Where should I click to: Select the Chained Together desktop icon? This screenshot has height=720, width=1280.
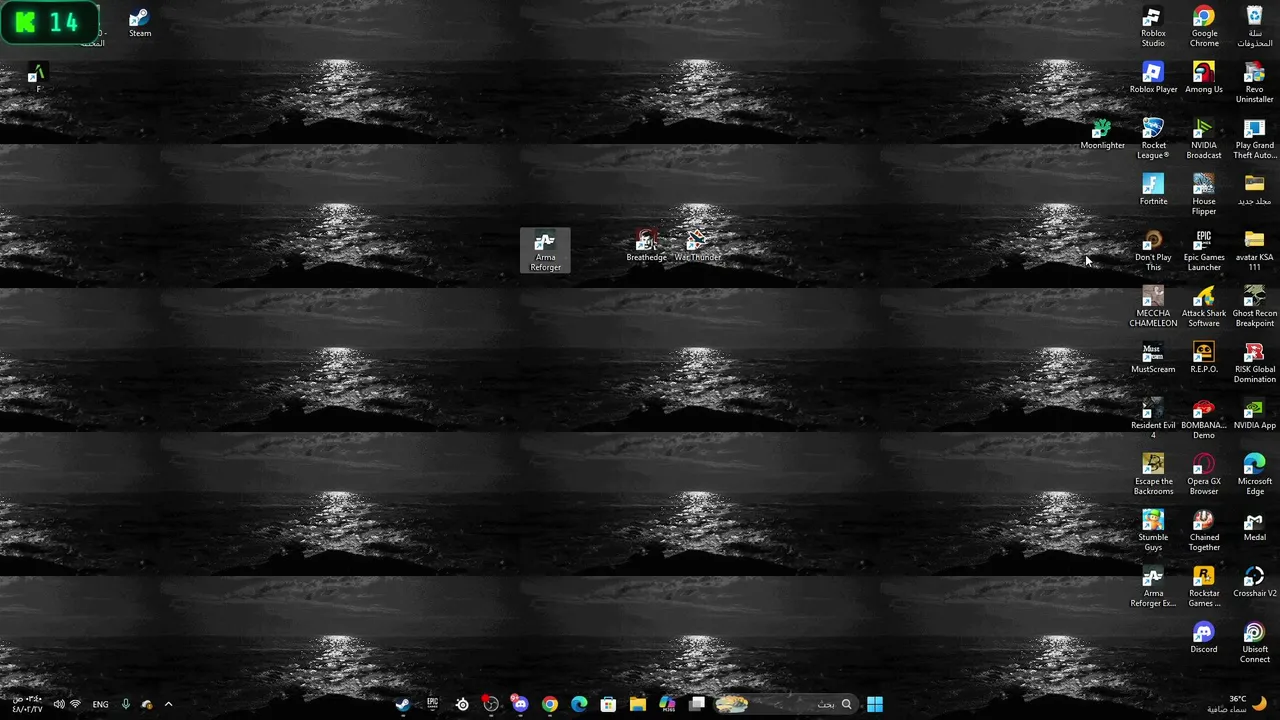1204,532
